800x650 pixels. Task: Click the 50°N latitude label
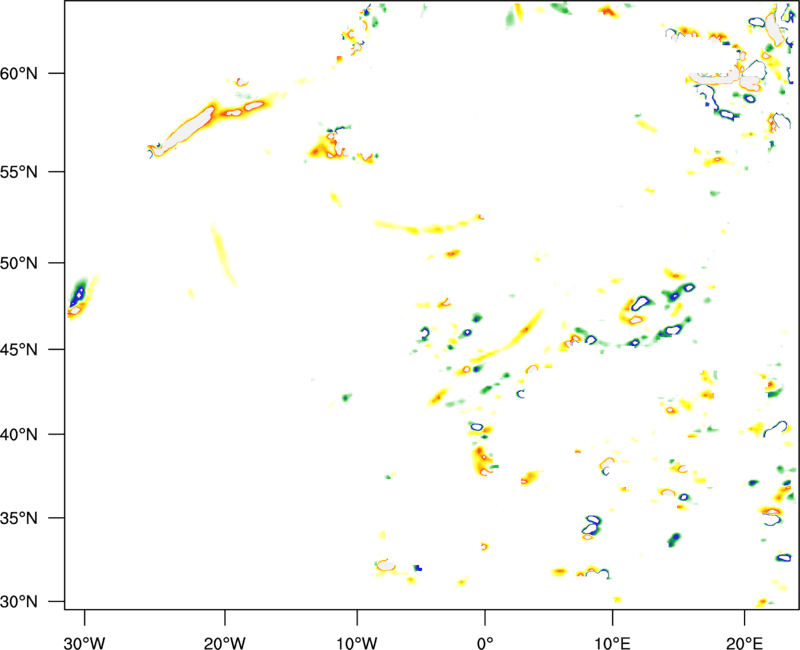tap(19, 263)
